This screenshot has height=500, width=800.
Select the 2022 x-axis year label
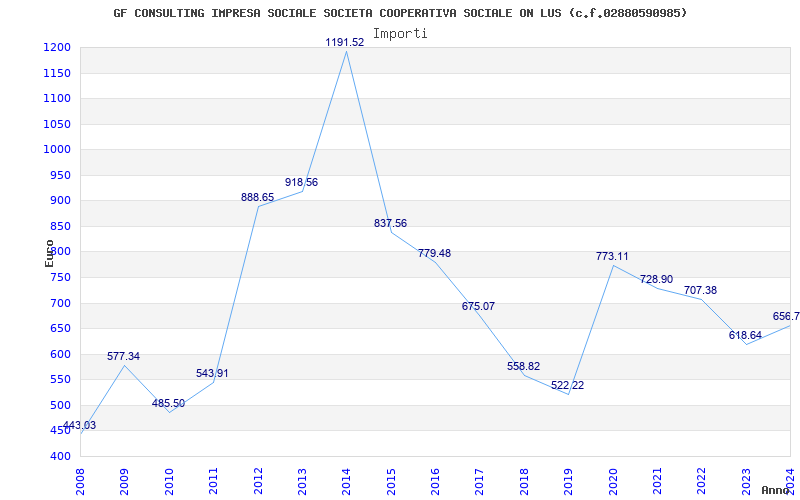702,481
